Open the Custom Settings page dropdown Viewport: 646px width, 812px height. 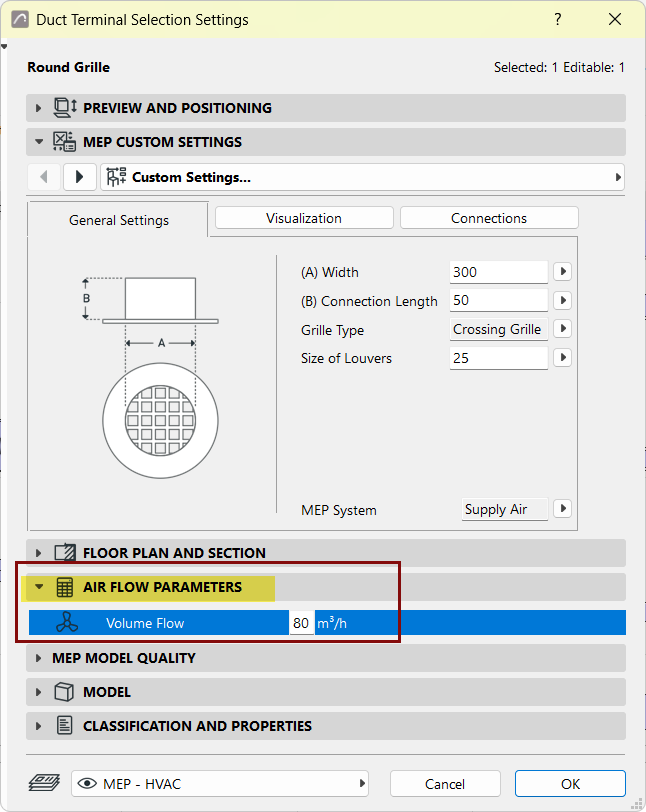tap(362, 177)
